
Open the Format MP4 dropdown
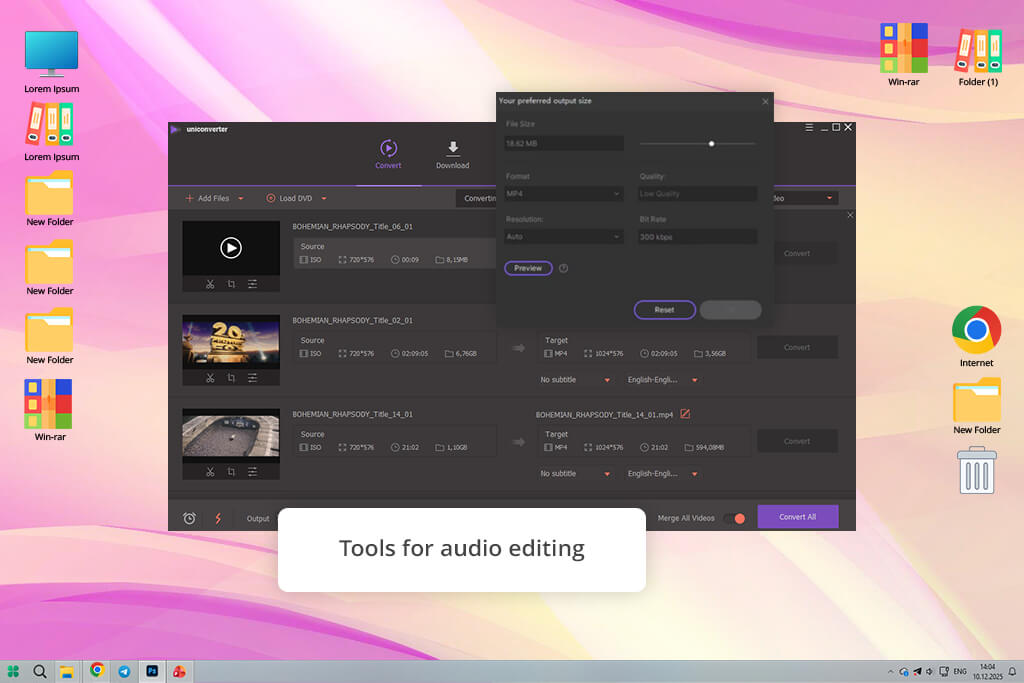[564, 193]
